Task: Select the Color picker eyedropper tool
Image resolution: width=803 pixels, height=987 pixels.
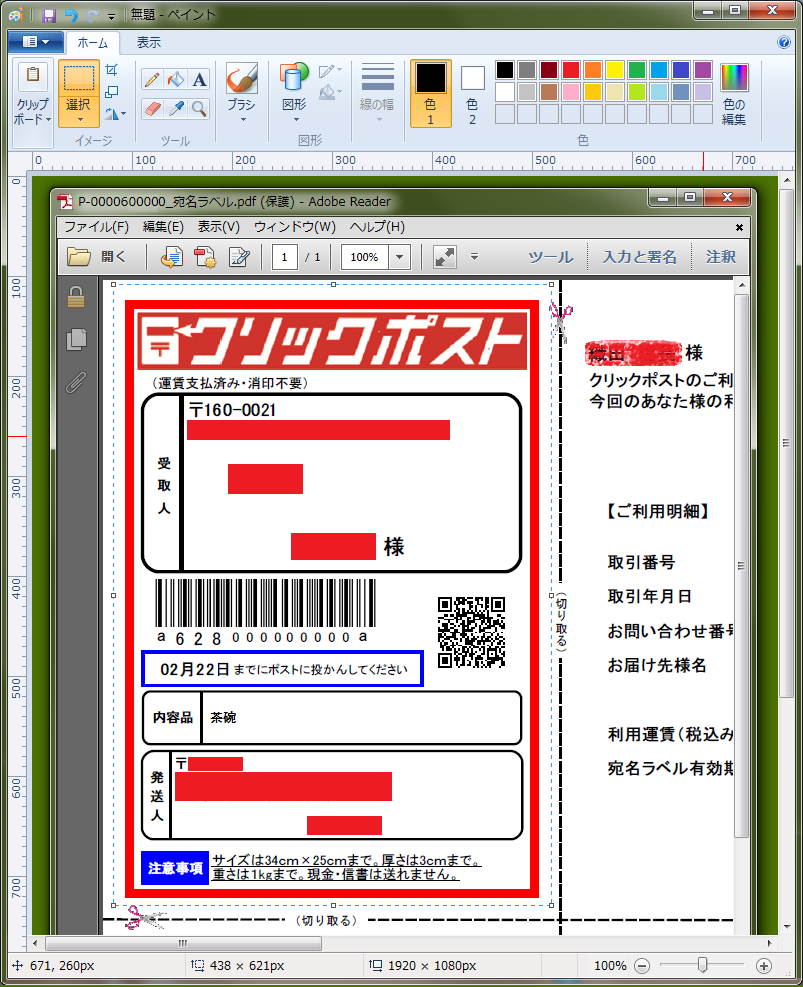Action: [176, 108]
